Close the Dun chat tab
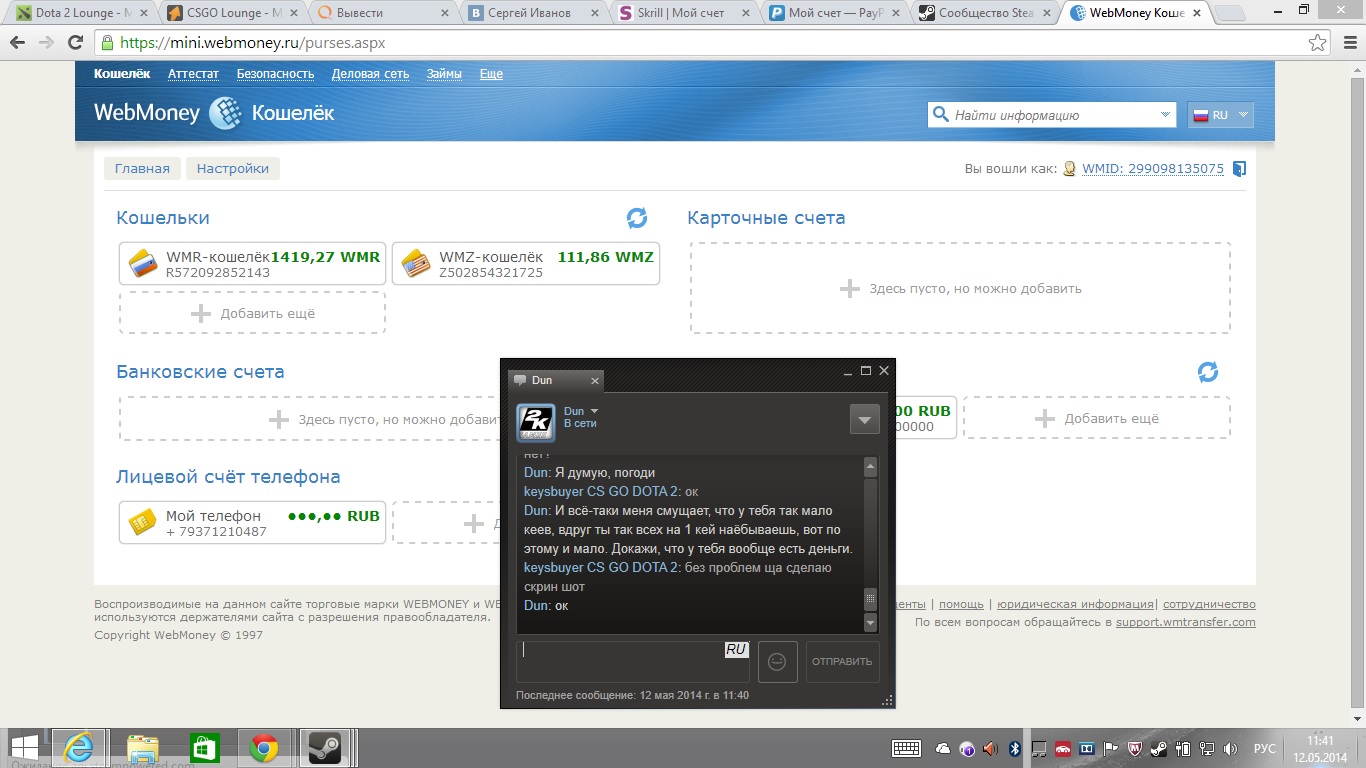 [x=595, y=381]
